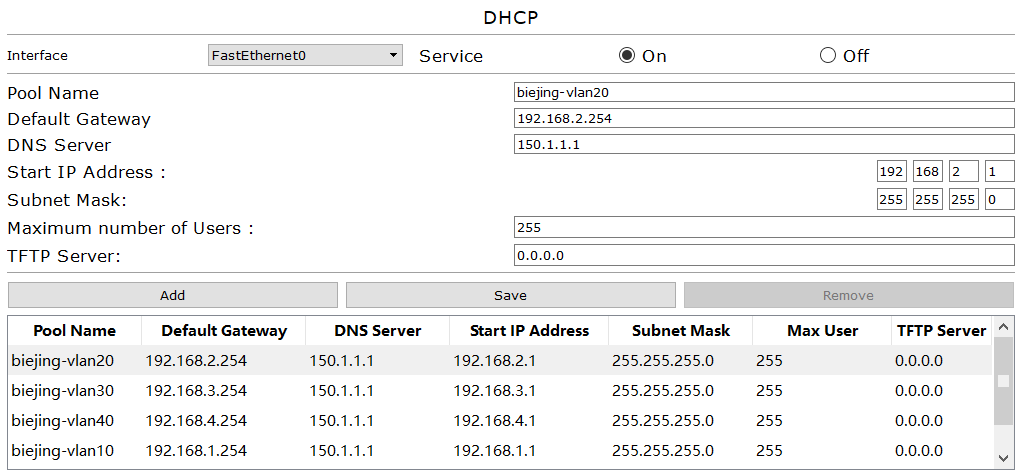Click Maximum number of Users field
Image resolution: width=1018 pixels, height=472 pixels.
point(763,227)
